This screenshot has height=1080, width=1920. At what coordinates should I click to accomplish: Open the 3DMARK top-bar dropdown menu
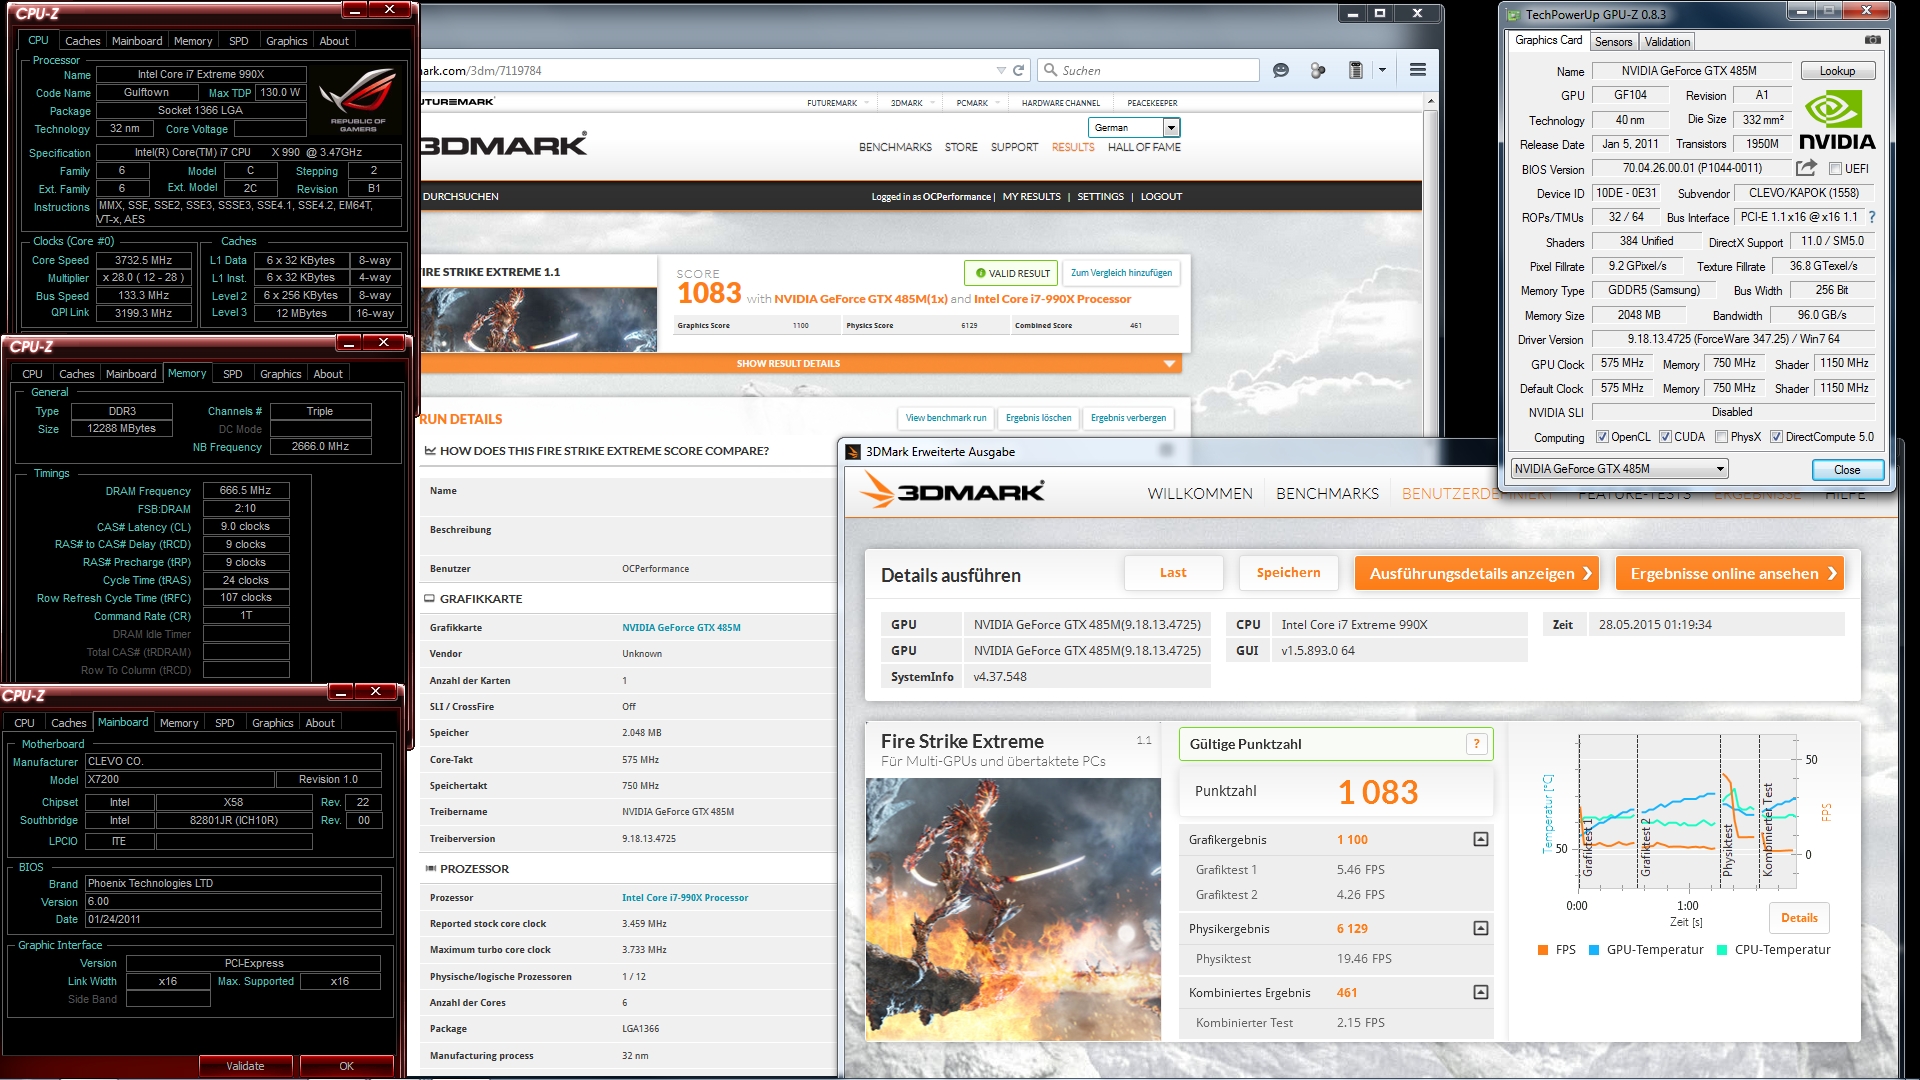(x=912, y=103)
